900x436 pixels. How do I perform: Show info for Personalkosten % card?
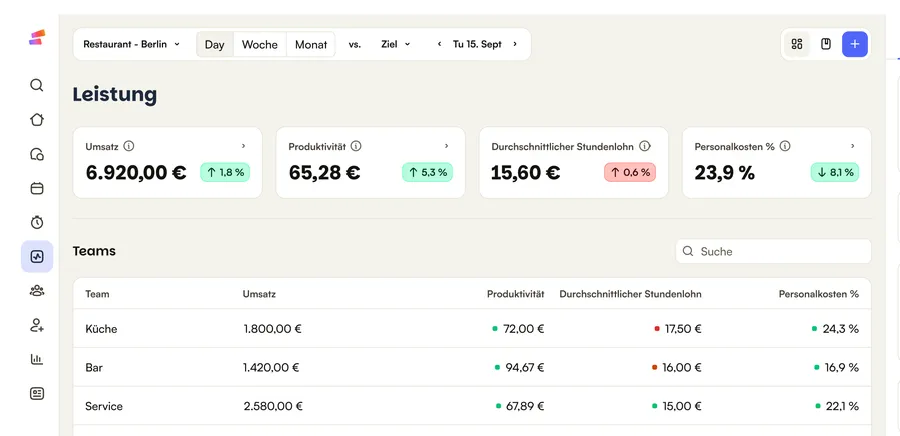click(785, 146)
